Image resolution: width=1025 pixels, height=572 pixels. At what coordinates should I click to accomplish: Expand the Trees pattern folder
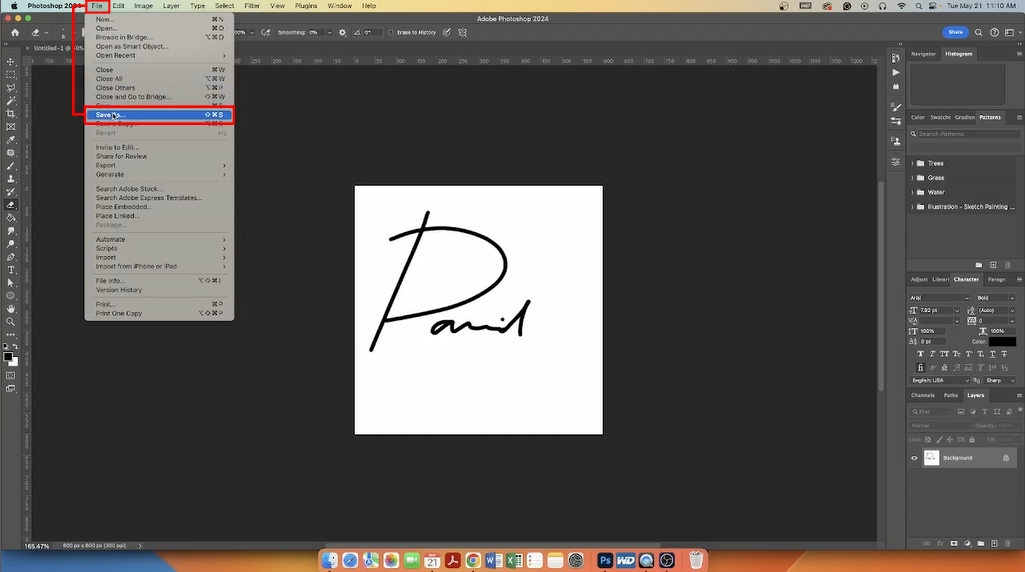click(x=913, y=163)
